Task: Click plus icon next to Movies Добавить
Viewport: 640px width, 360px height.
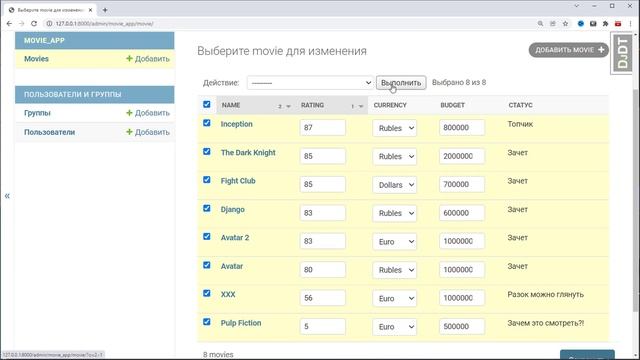Action: tap(129, 59)
